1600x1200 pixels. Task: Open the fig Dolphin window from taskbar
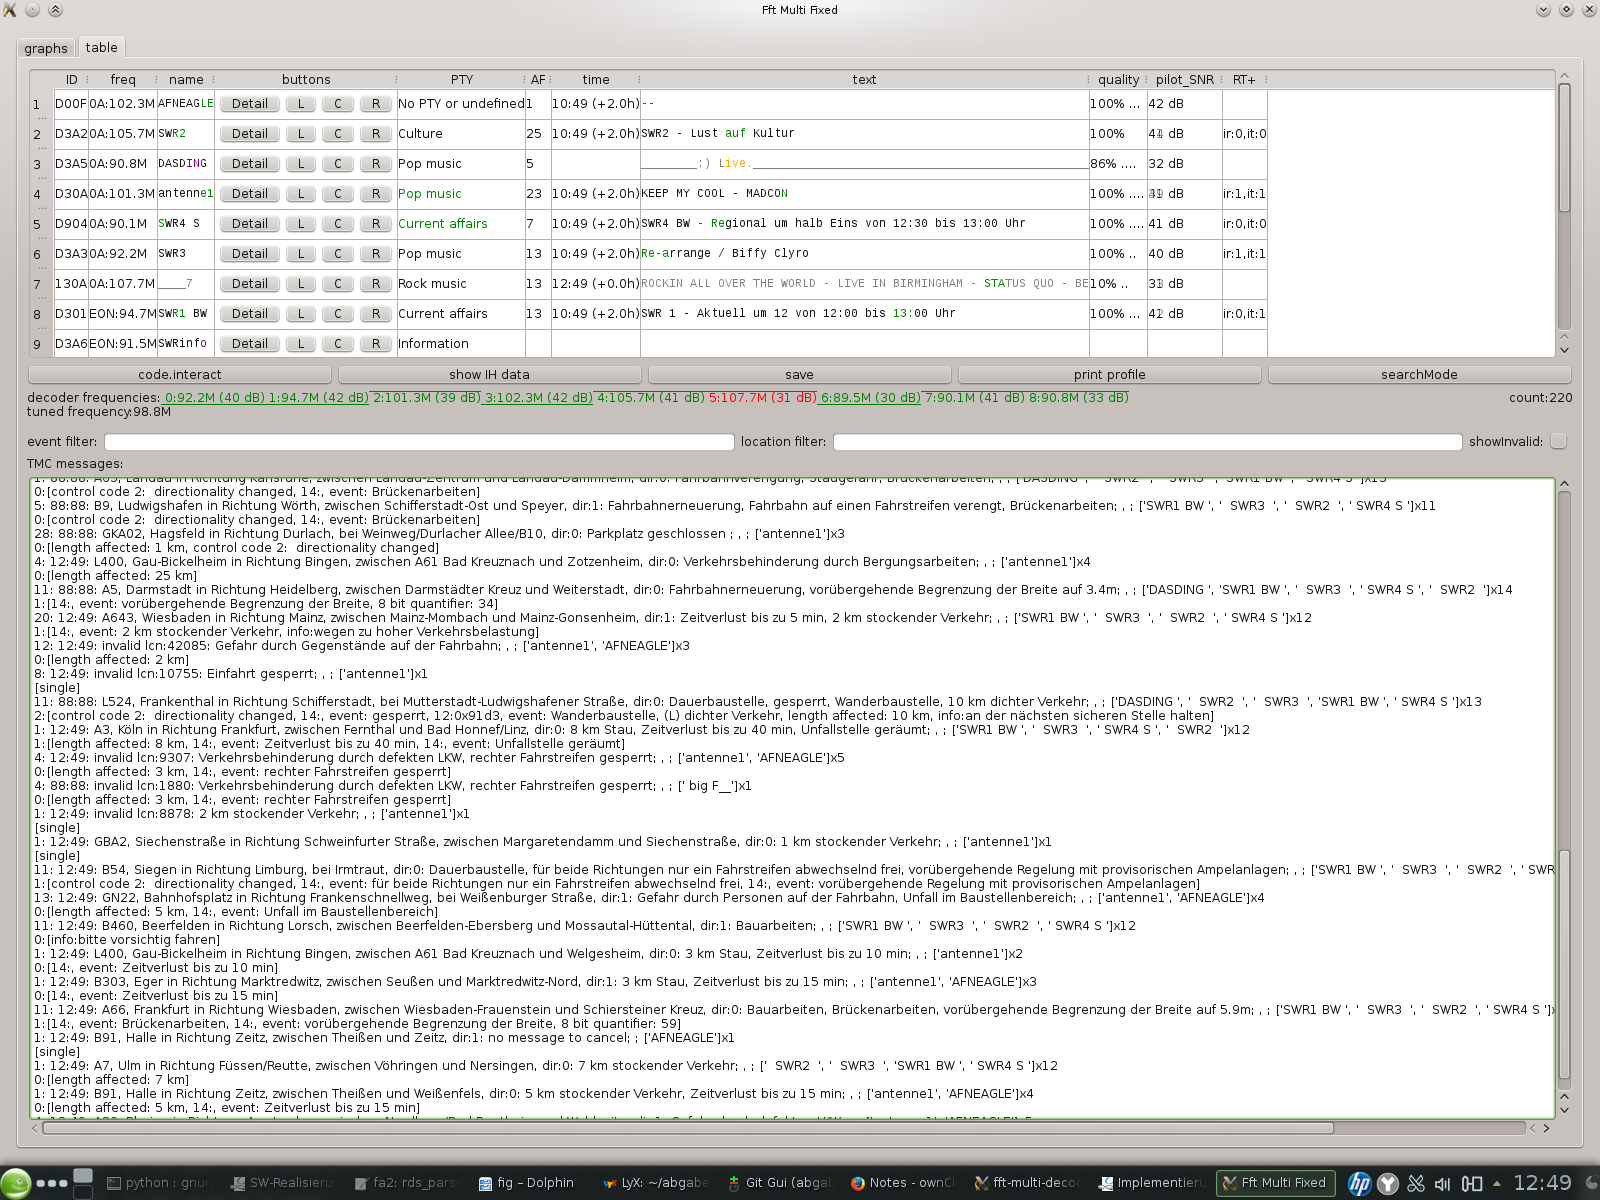[x=525, y=1183]
